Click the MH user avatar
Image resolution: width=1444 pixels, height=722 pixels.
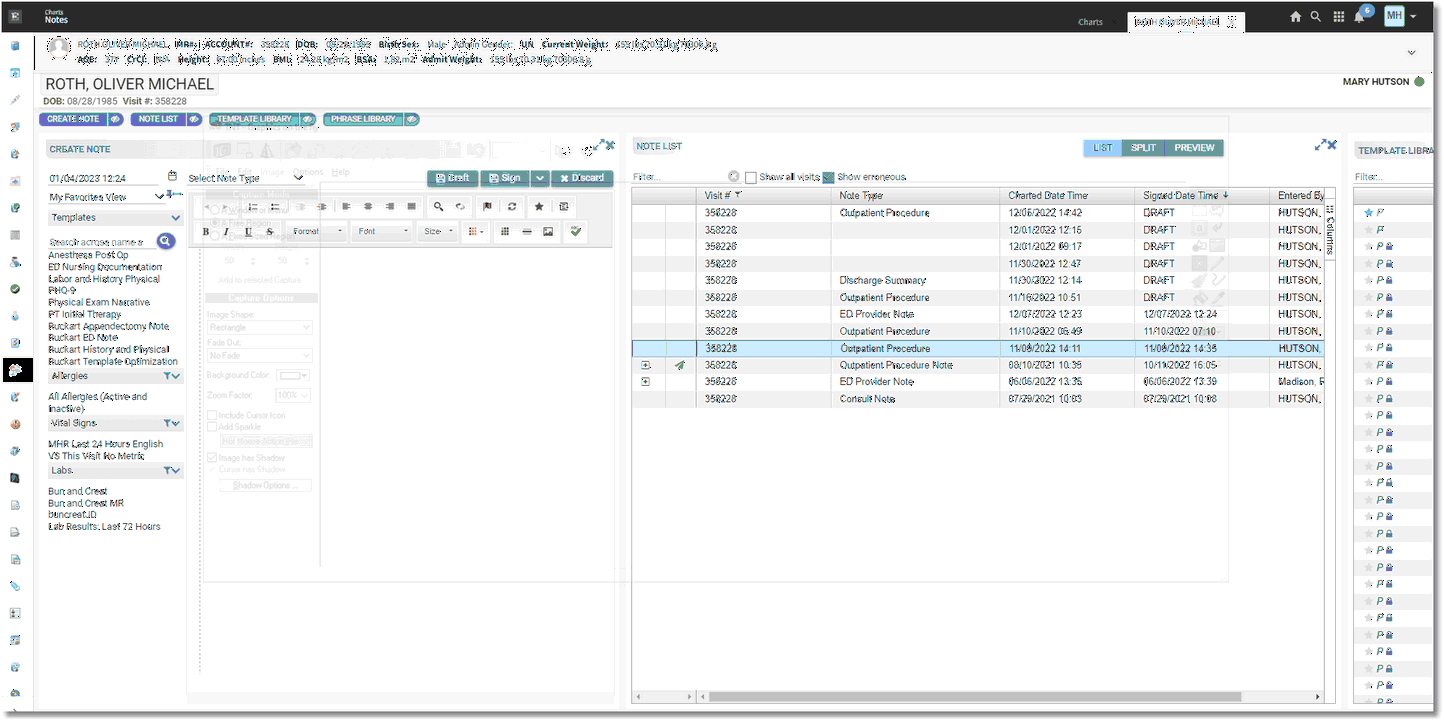coord(1394,16)
